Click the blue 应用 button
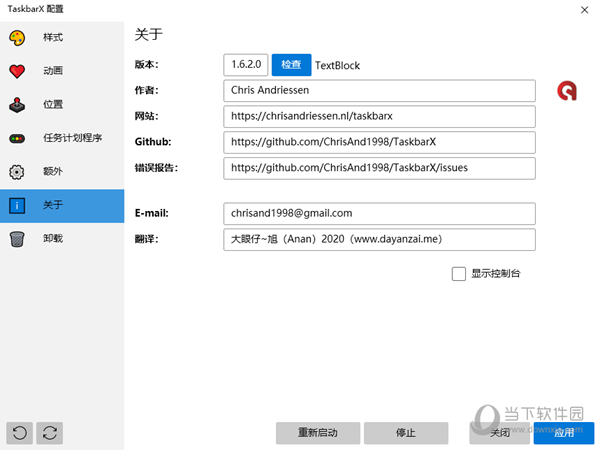Screen dimensions: 600x450 pyautogui.click(x=564, y=433)
